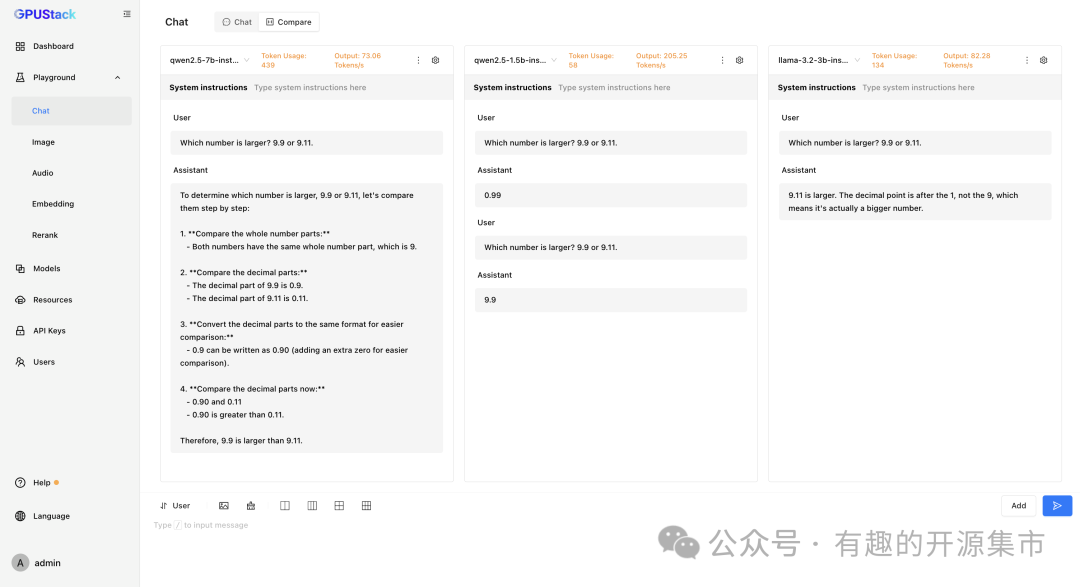Screen dimensions: 1080x587
Task: Click the user message in qwen2.5-7b panel
Action: pos(307,143)
